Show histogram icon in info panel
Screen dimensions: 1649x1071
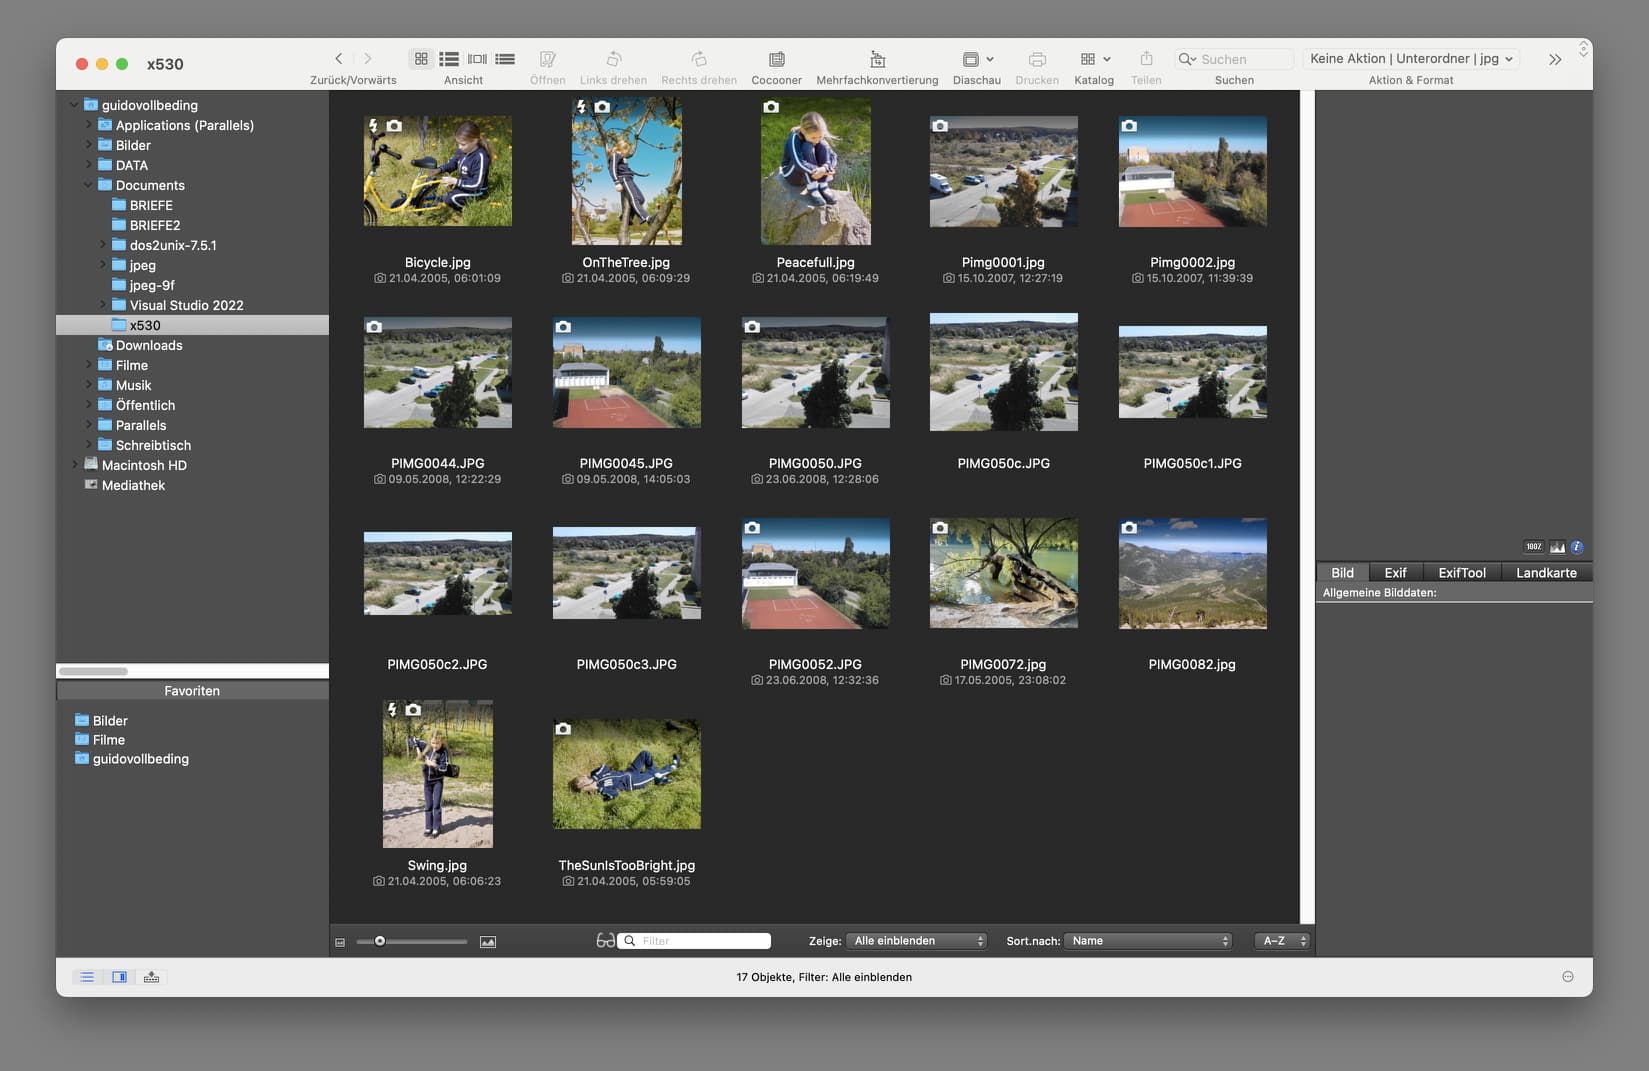[1557, 547]
